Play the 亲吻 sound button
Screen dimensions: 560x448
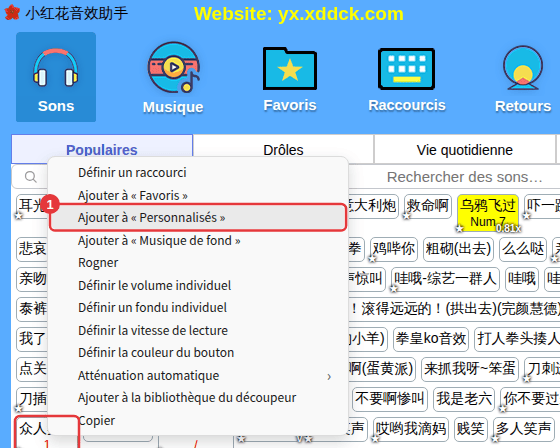coord(32,279)
